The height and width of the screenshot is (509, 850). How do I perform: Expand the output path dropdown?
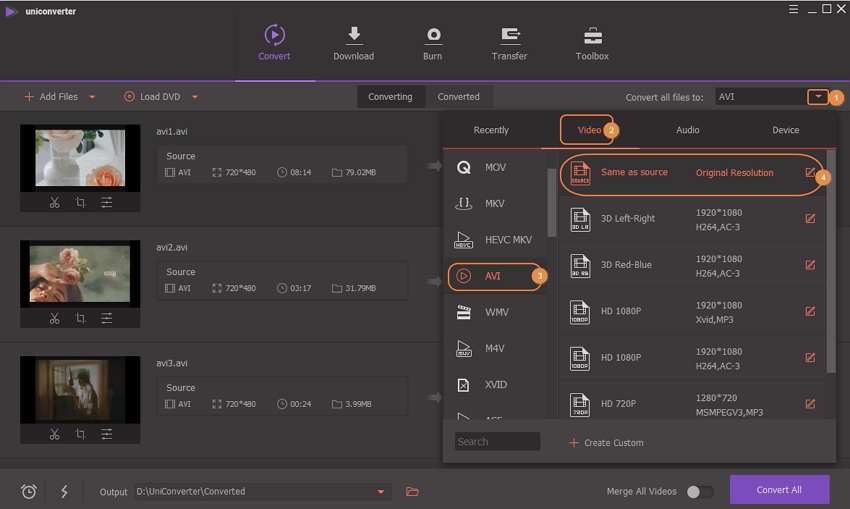[380, 491]
